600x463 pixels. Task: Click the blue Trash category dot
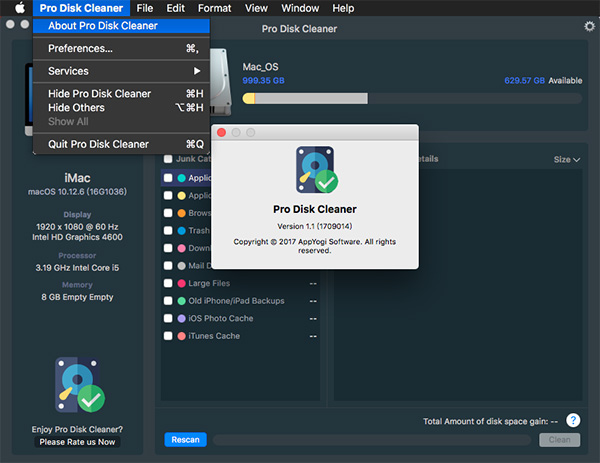point(182,231)
